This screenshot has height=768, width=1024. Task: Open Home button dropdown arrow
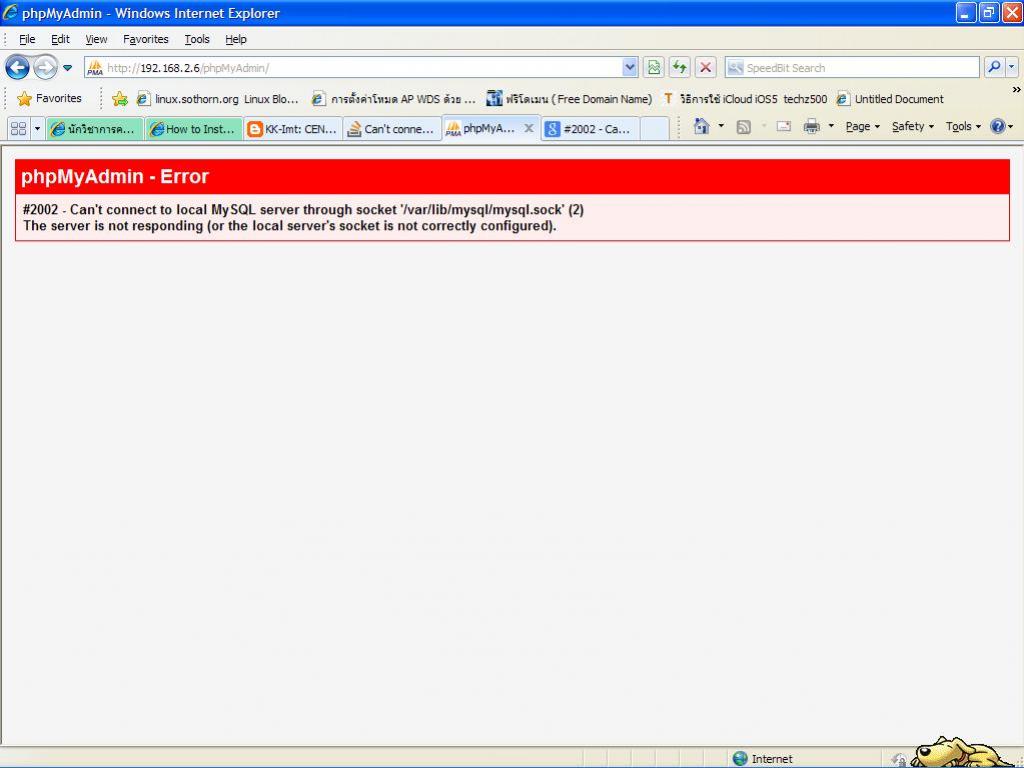click(721, 126)
